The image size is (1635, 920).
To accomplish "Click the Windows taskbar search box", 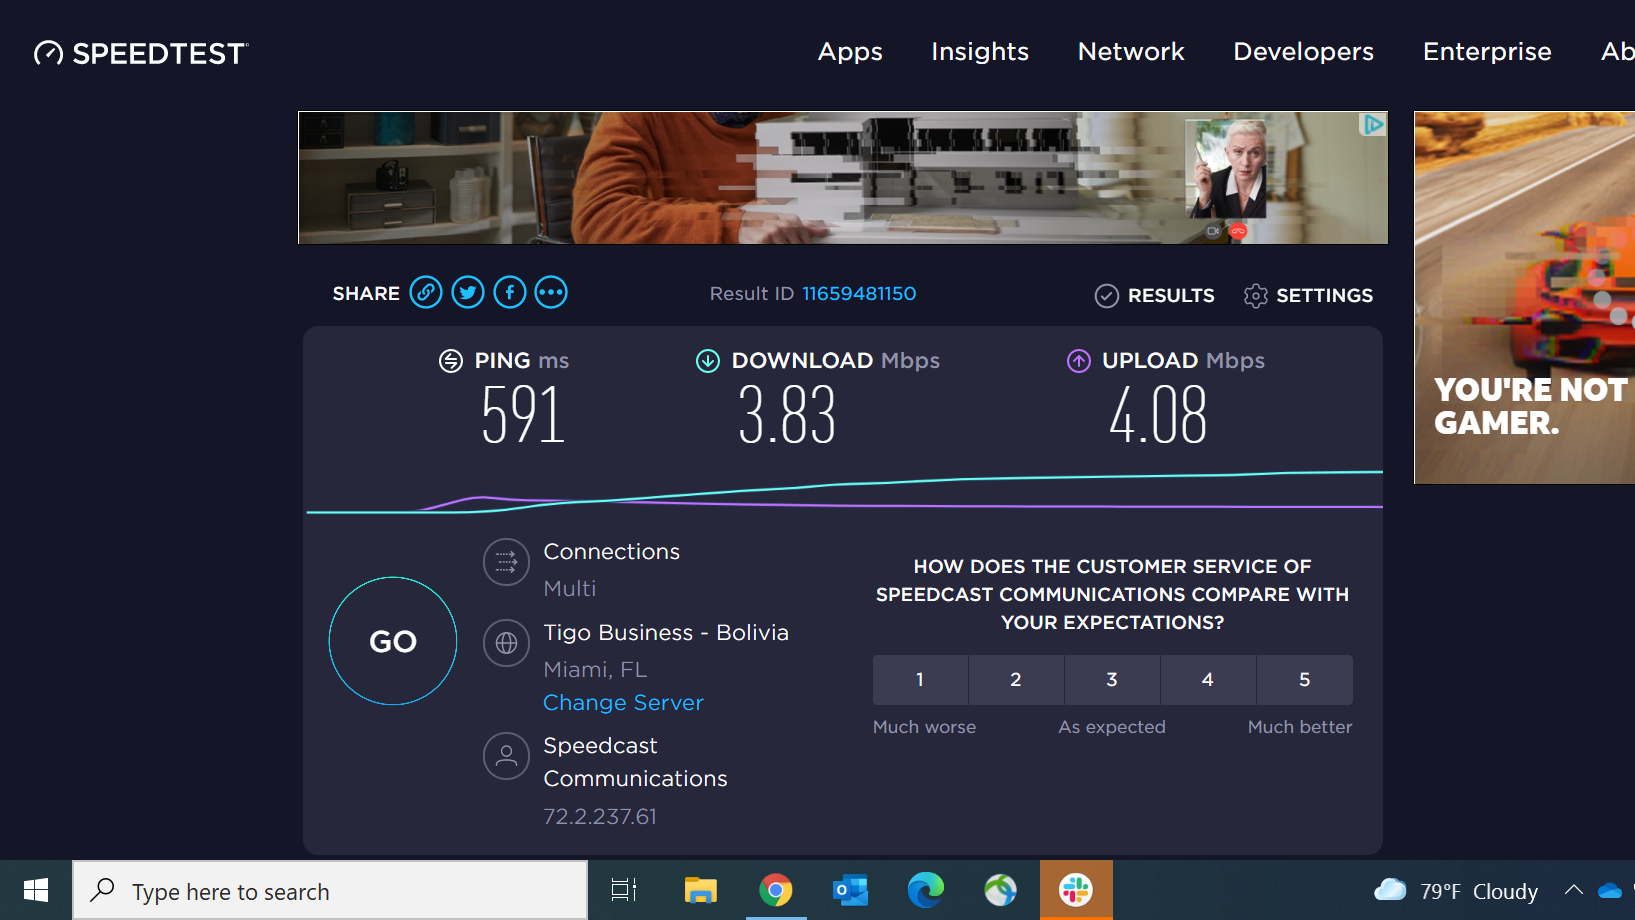I will pyautogui.click(x=330, y=891).
